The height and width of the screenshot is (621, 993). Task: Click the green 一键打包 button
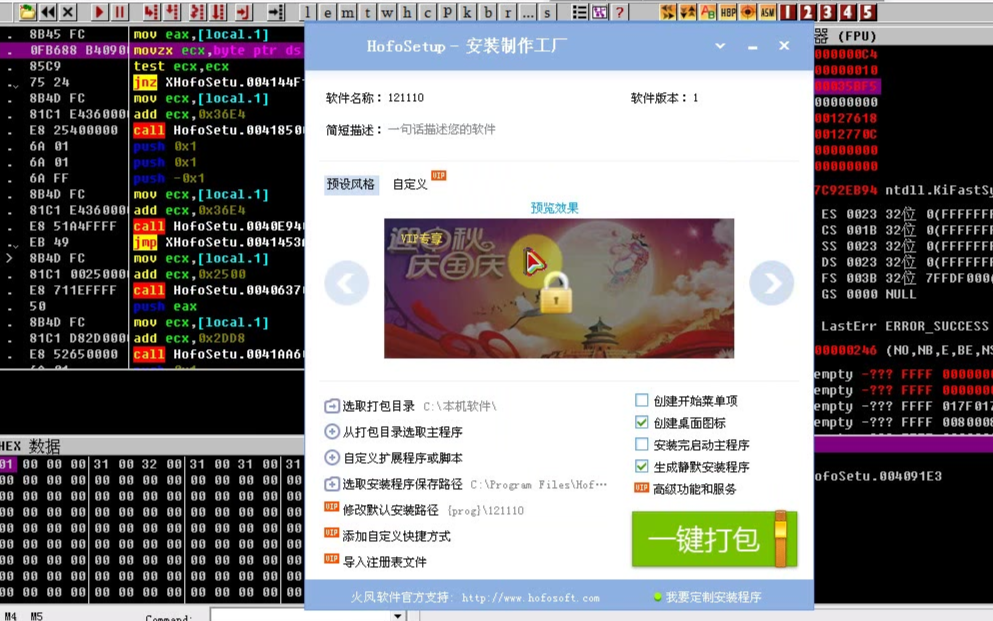pos(714,539)
